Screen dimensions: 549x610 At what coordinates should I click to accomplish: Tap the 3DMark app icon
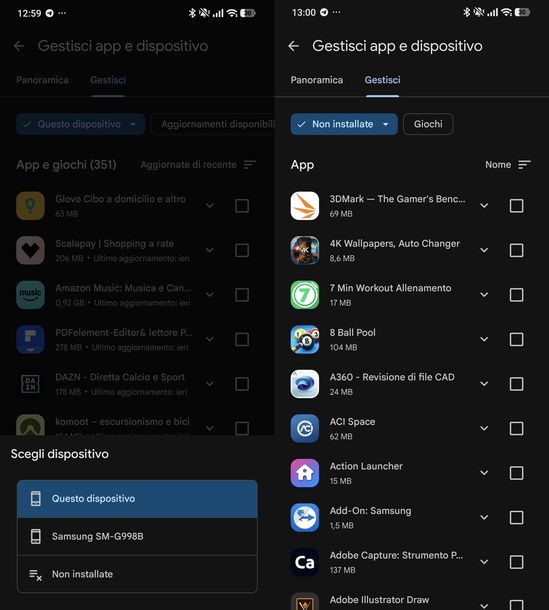[x=305, y=206]
